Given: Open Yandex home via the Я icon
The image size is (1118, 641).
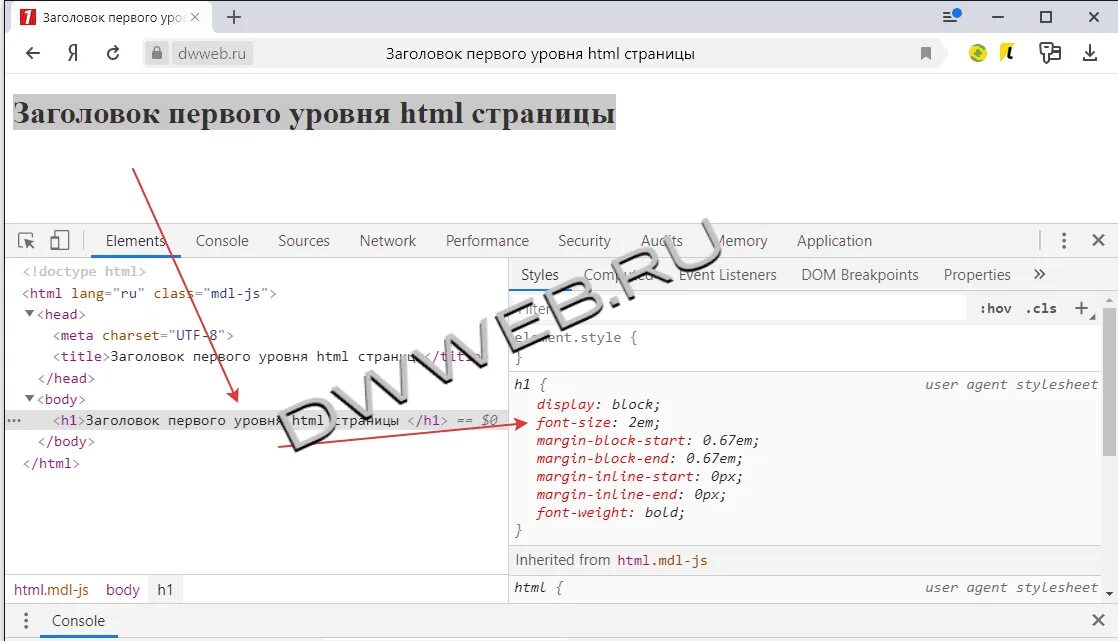Looking at the screenshot, I should tap(73, 53).
